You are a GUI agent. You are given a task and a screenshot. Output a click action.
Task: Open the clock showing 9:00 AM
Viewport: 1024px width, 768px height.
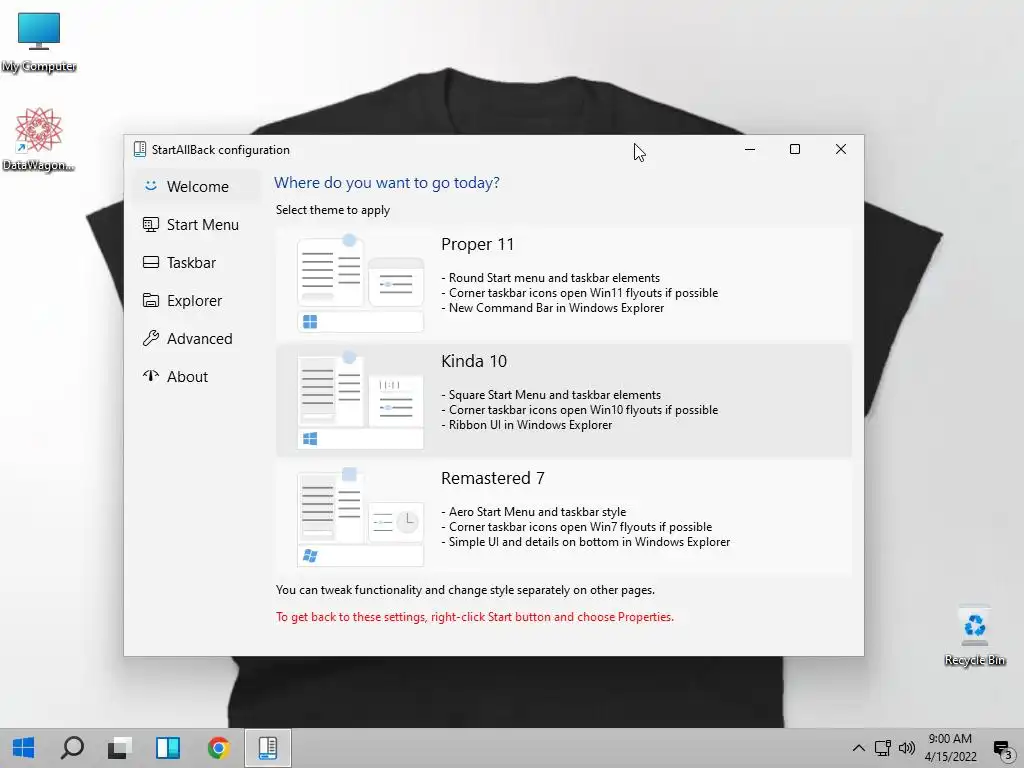(x=950, y=748)
